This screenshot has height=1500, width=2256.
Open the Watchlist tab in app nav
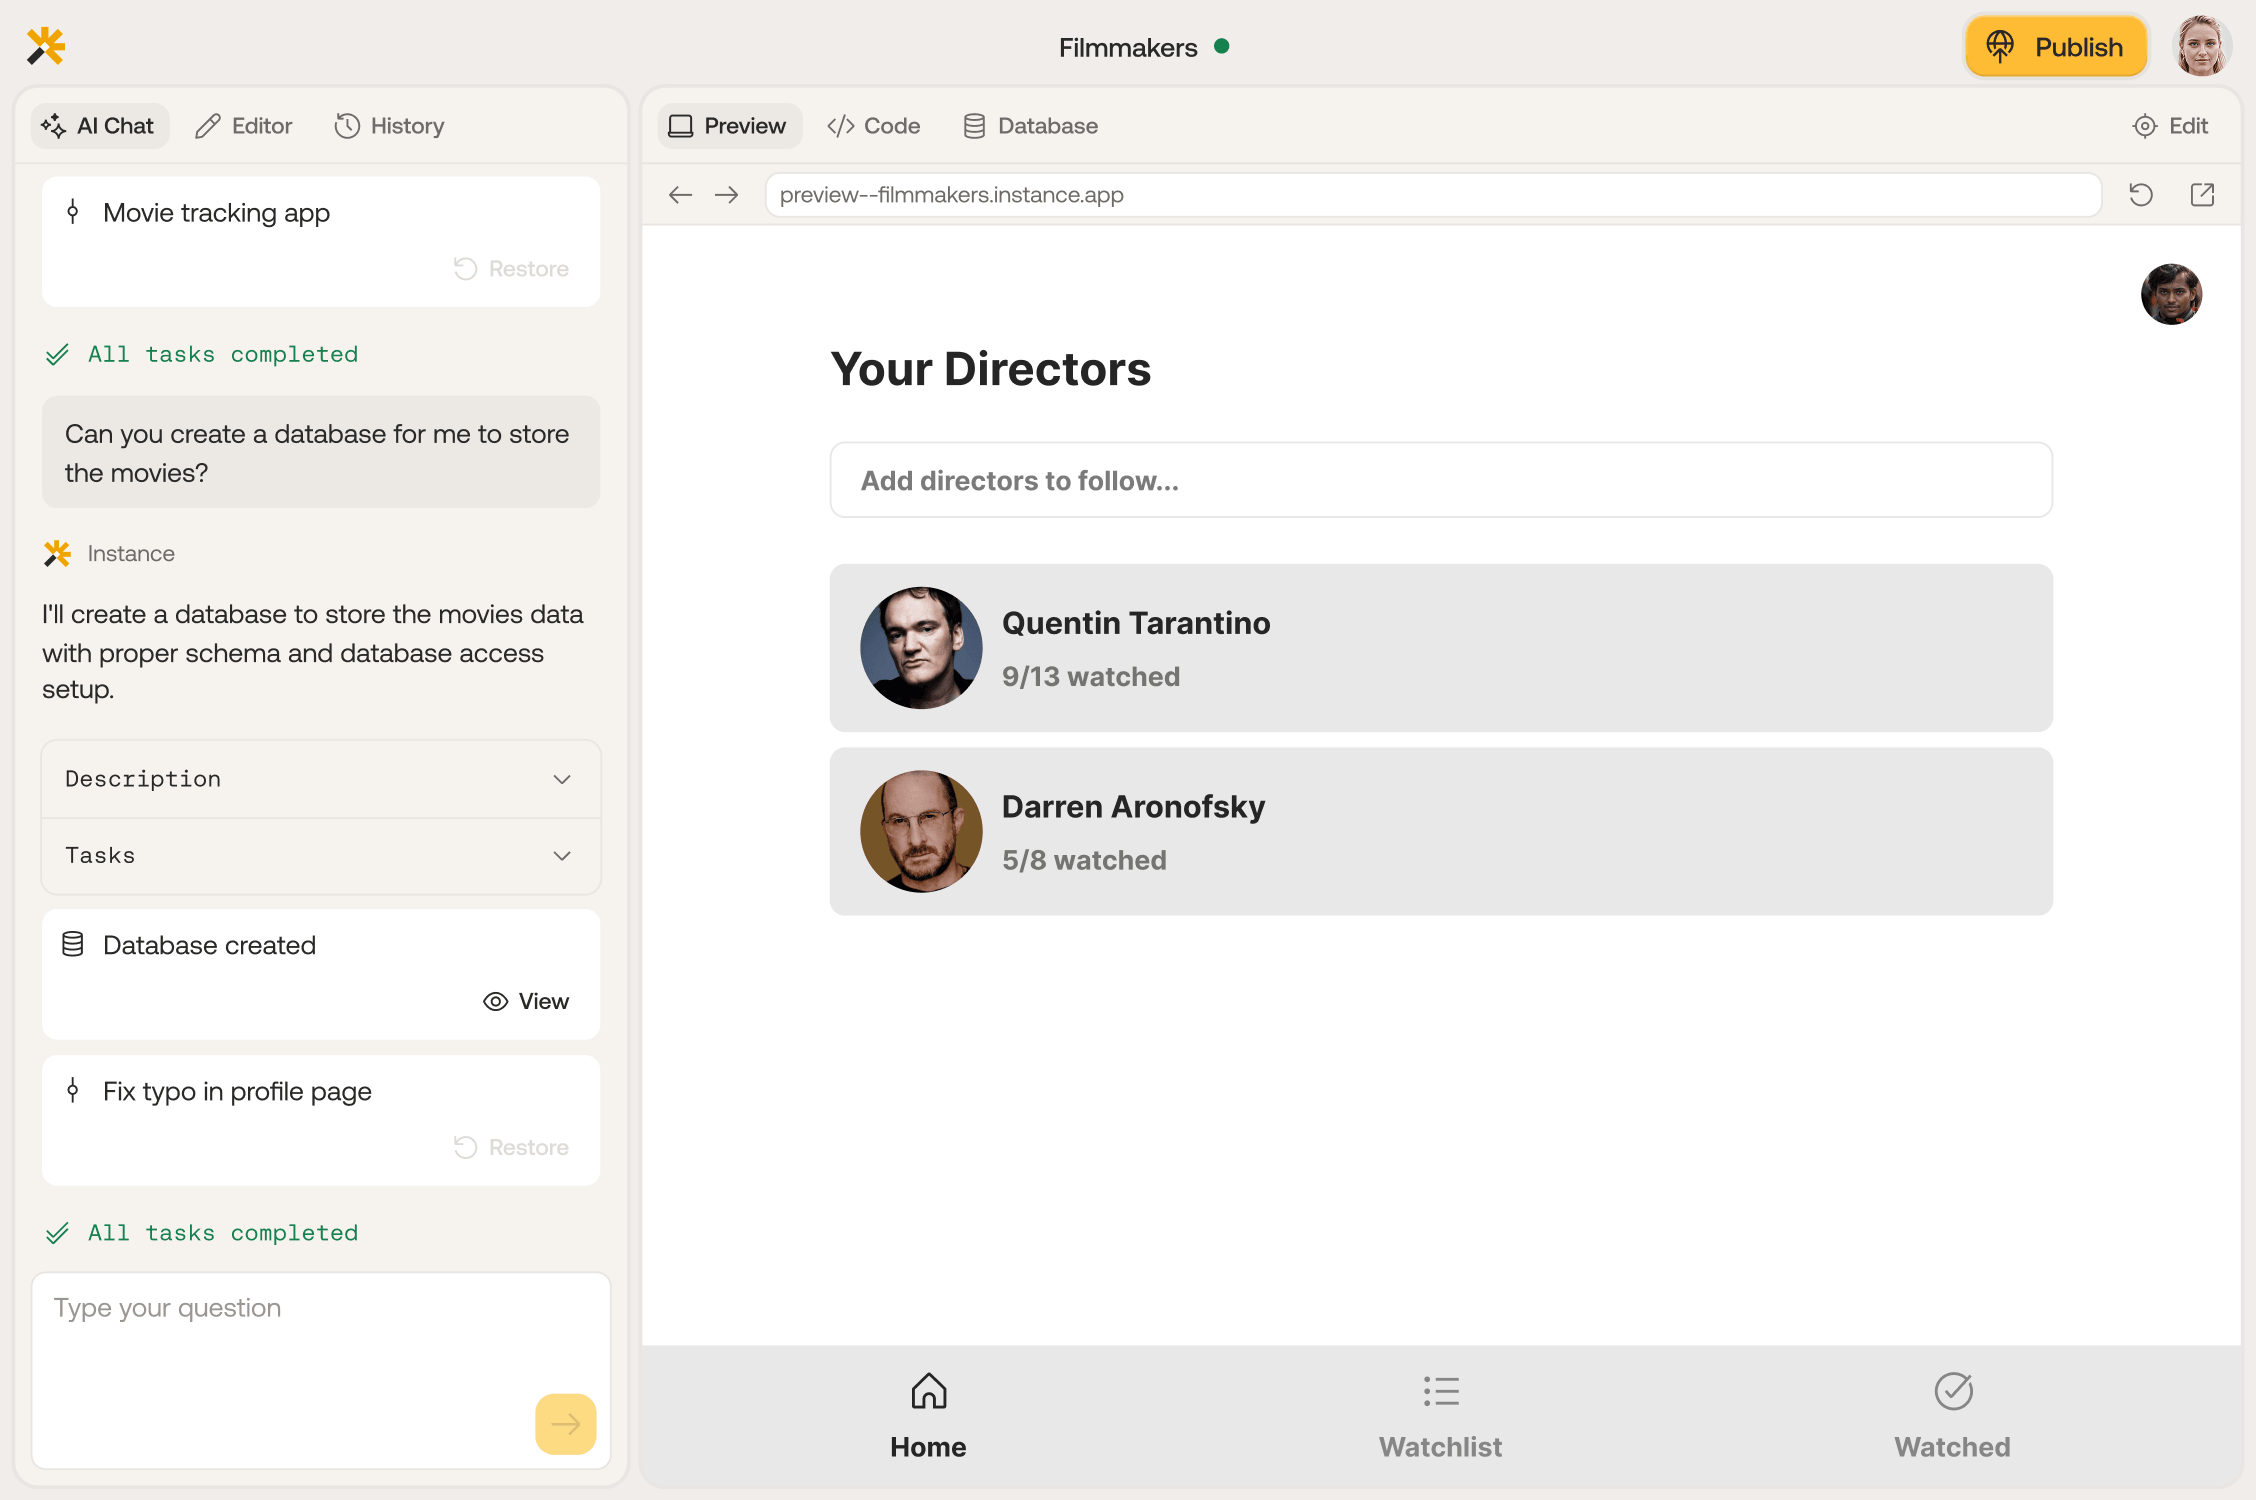click(1441, 1416)
